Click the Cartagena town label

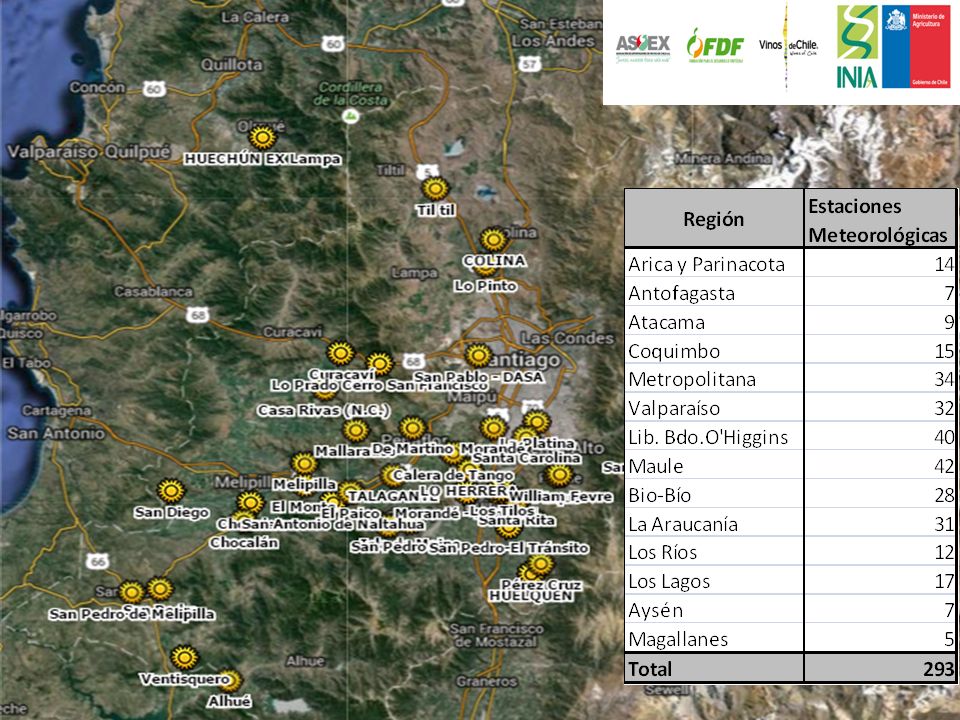point(56,410)
